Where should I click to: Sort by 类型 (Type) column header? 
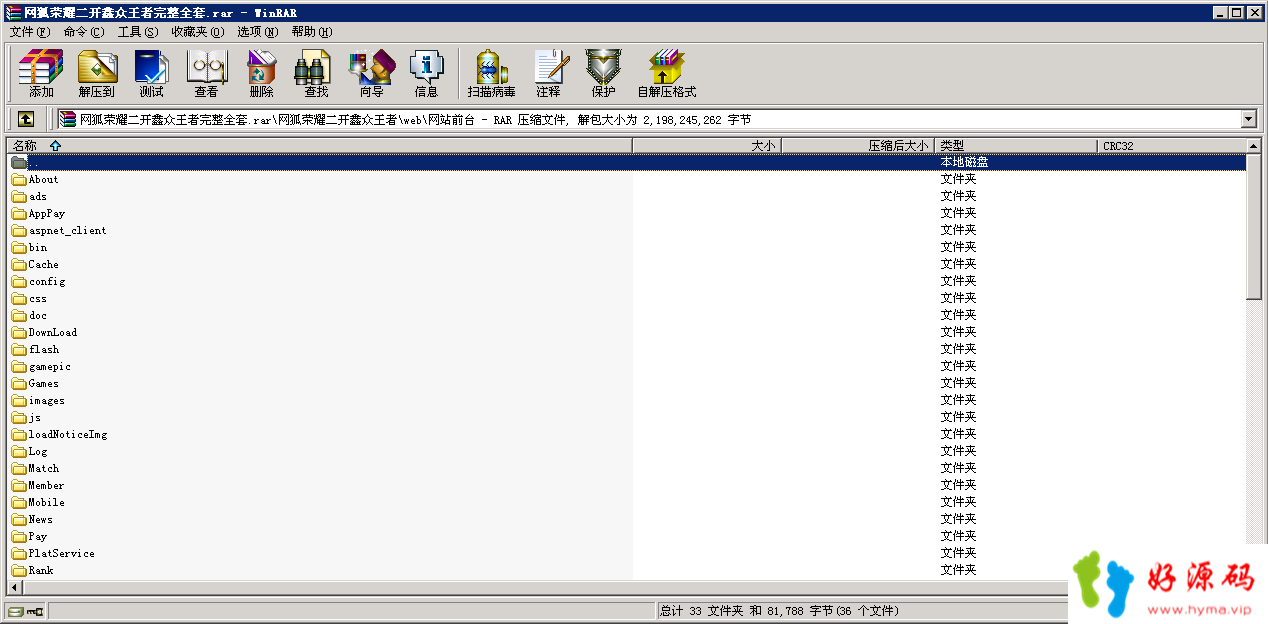point(1016,146)
